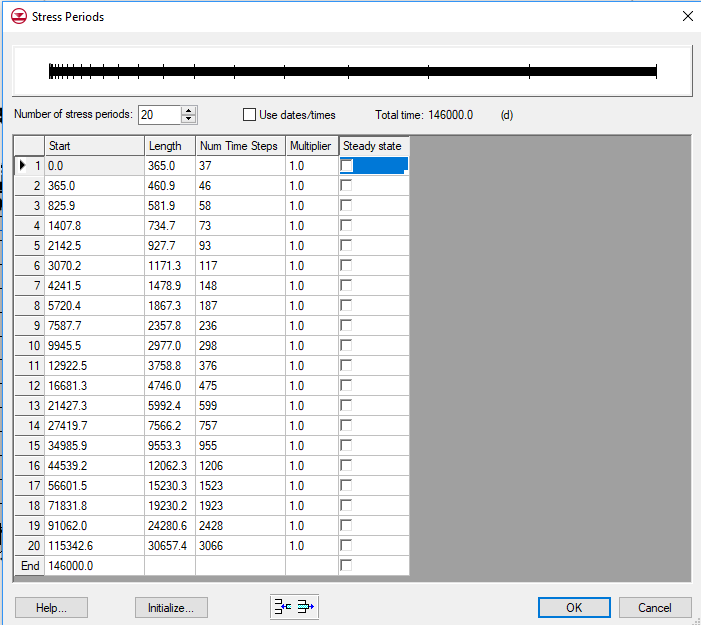Click Num Time Steps cell 2428
The height and width of the screenshot is (625, 701).
click(241, 525)
